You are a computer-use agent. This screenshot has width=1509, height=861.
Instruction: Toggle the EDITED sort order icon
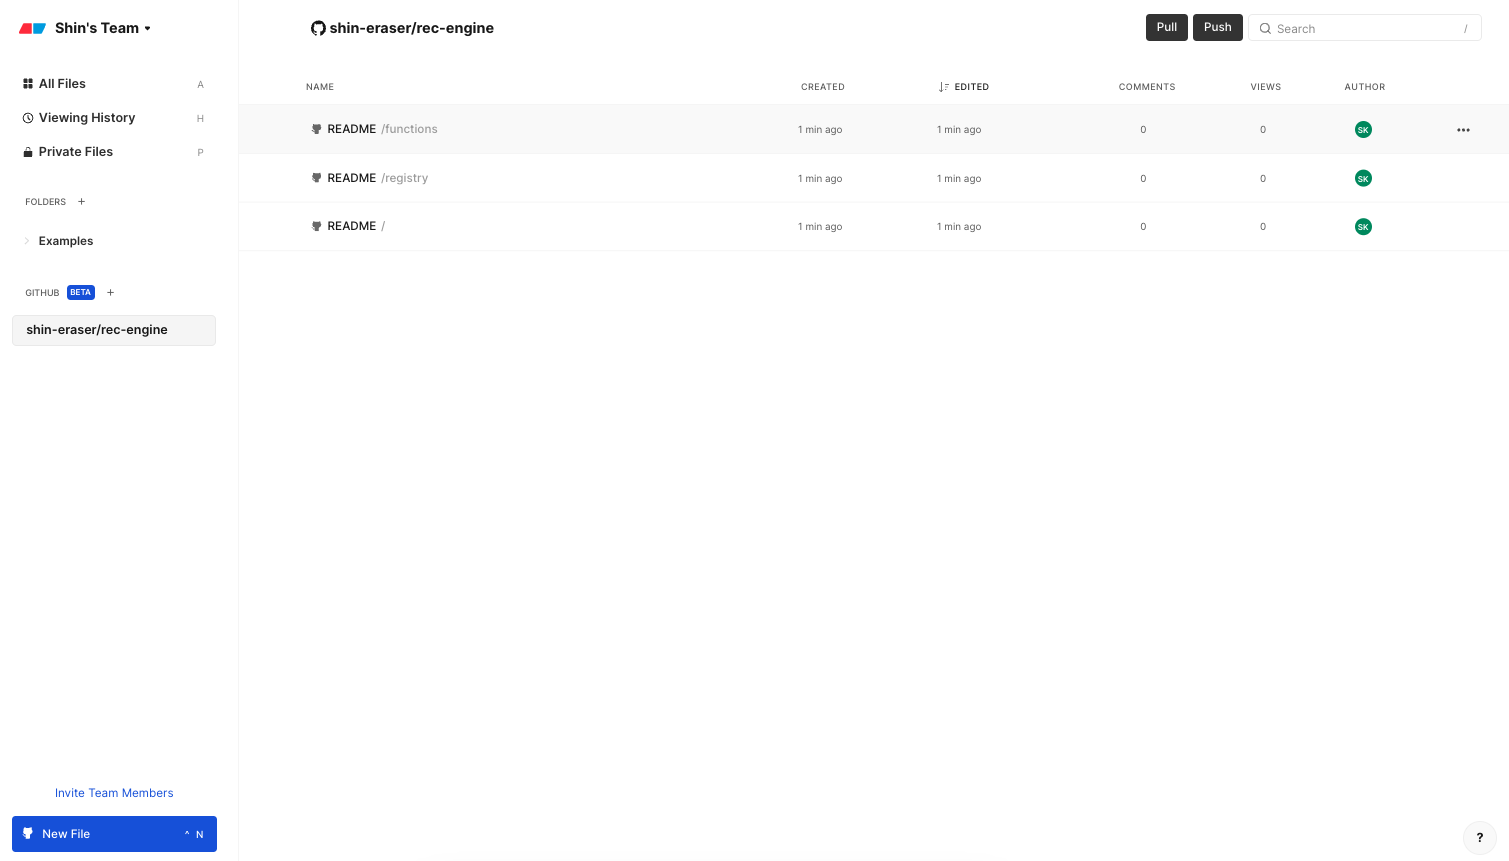(x=944, y=87)
